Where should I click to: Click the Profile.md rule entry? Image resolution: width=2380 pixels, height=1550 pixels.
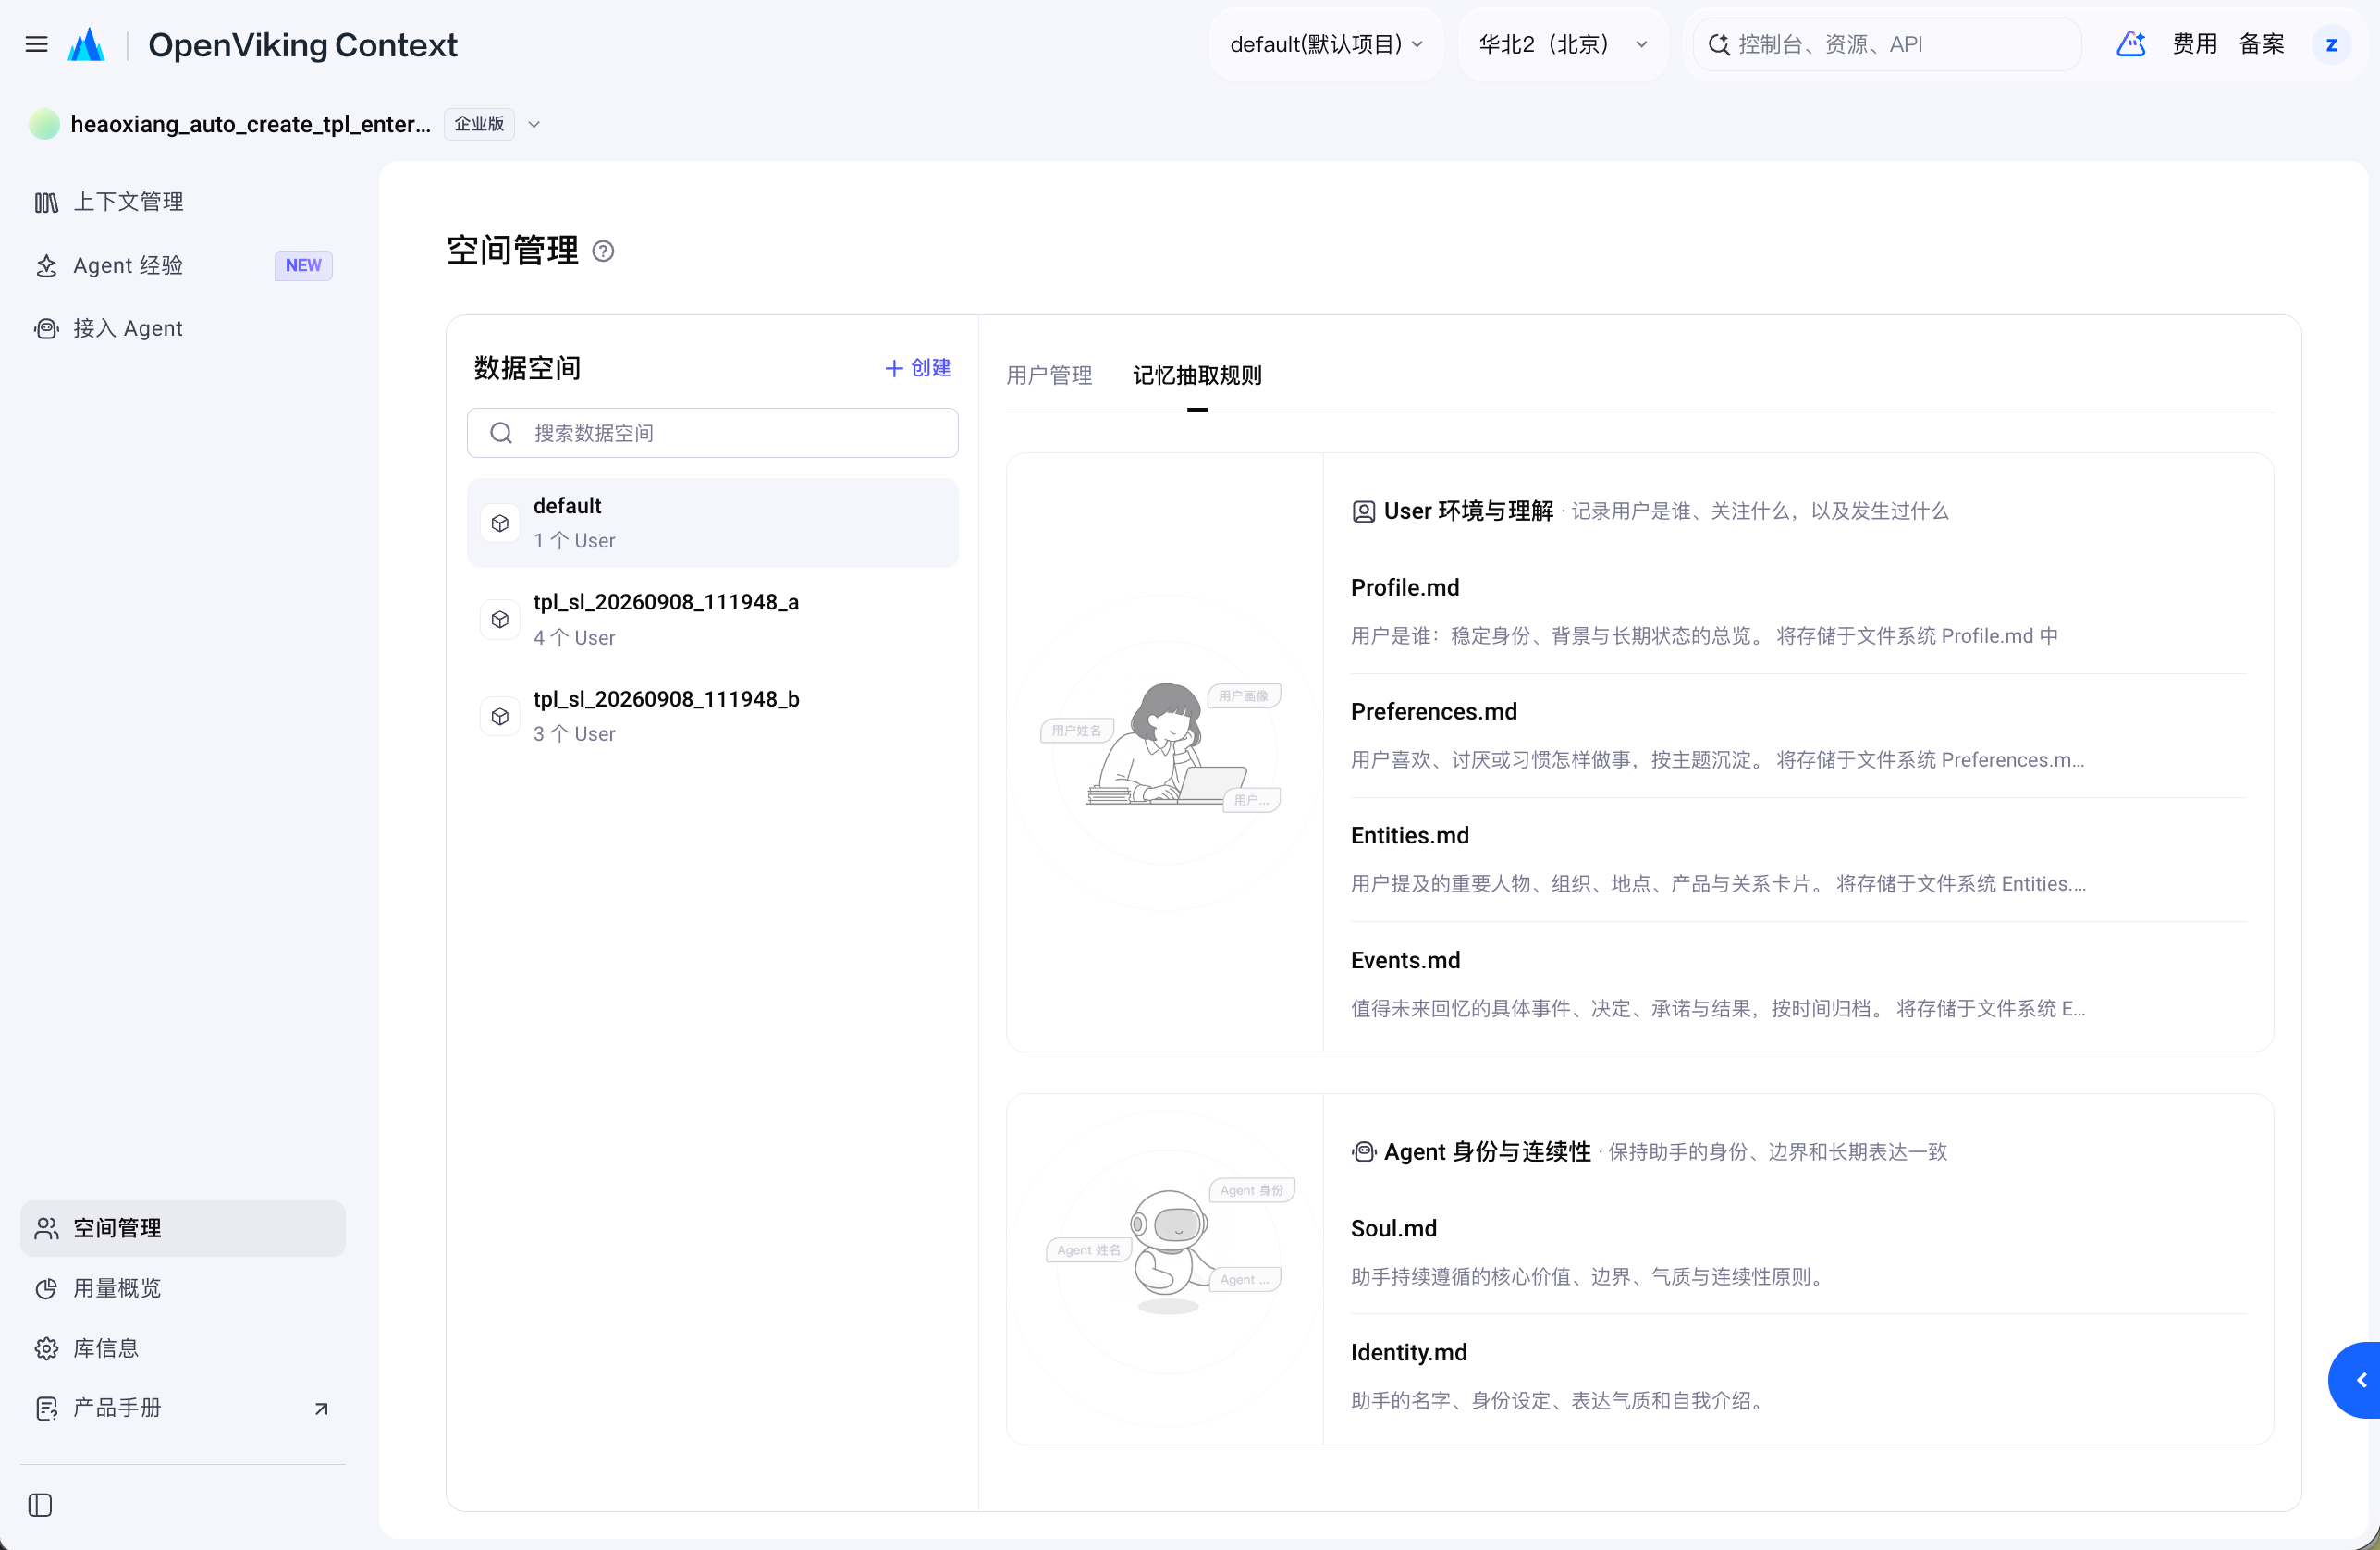(x=1798, y=611)
